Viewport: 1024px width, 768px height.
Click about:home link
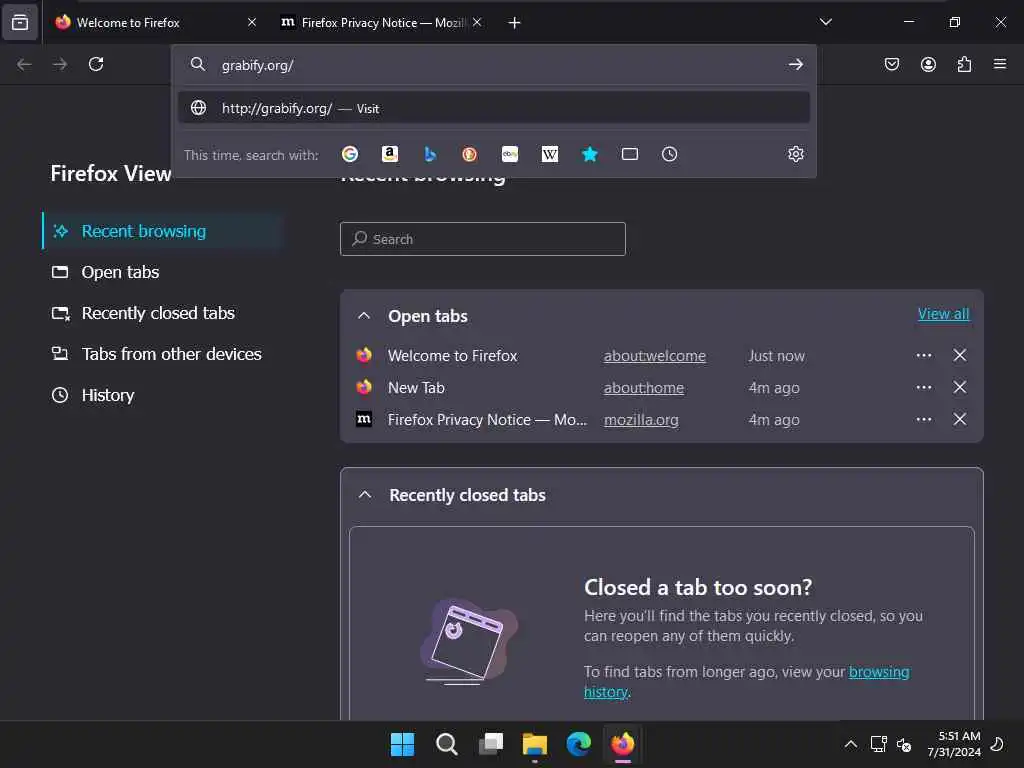coord(643,388)
